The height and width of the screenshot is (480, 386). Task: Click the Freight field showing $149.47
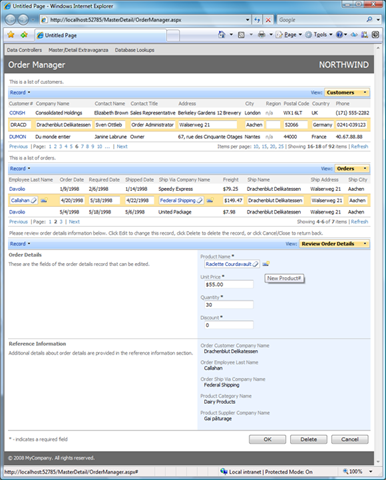pos(233,200)
